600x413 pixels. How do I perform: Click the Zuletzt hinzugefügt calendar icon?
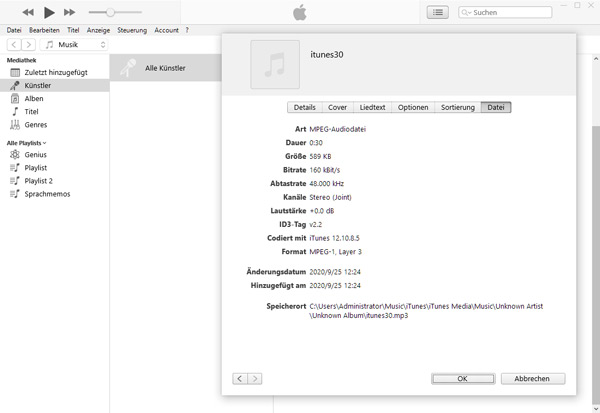pos(15,72)
